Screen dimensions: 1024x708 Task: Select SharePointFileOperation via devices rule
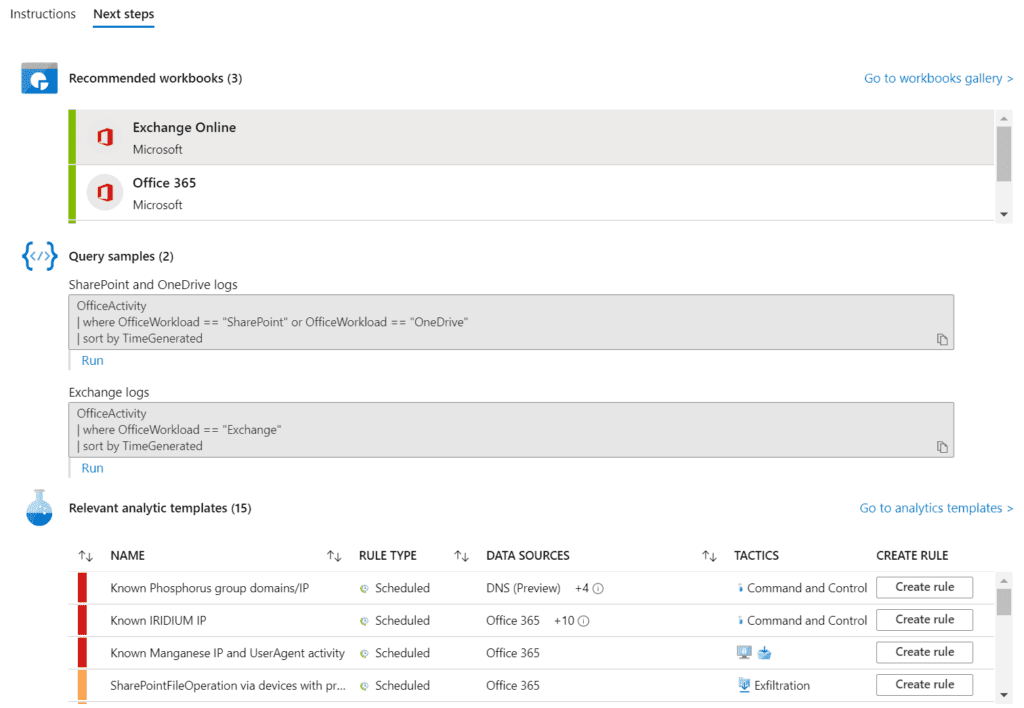click(x=228, y=686)
